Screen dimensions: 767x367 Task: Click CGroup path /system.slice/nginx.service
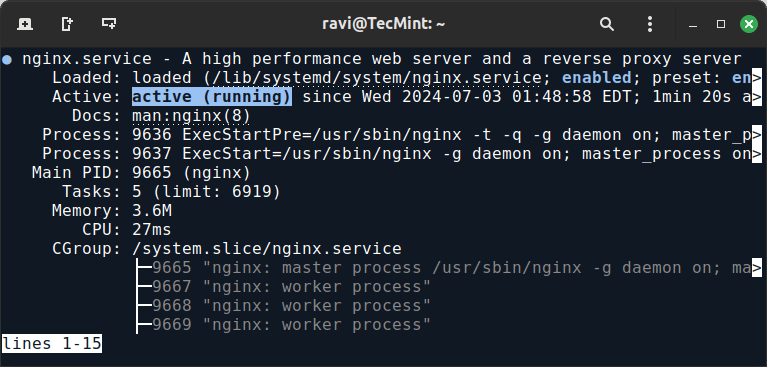click(x=267, y=249)
